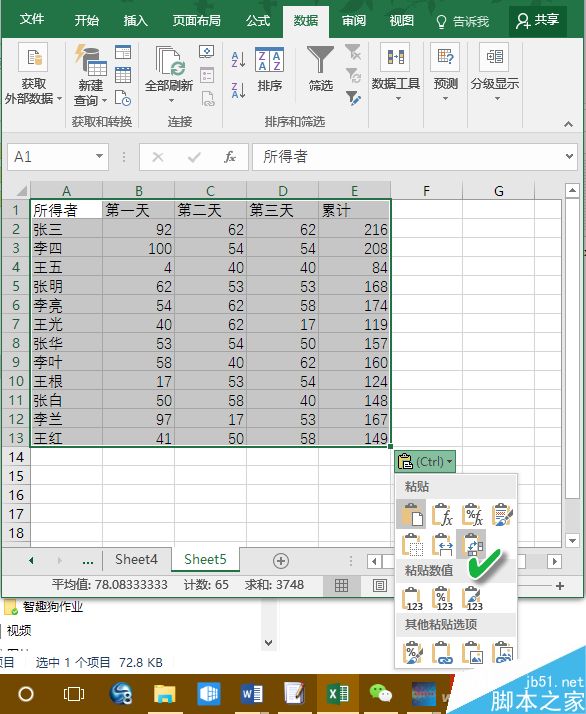Click the Paste Link icon
Screen dimensions: 586x714
[442, 653]
